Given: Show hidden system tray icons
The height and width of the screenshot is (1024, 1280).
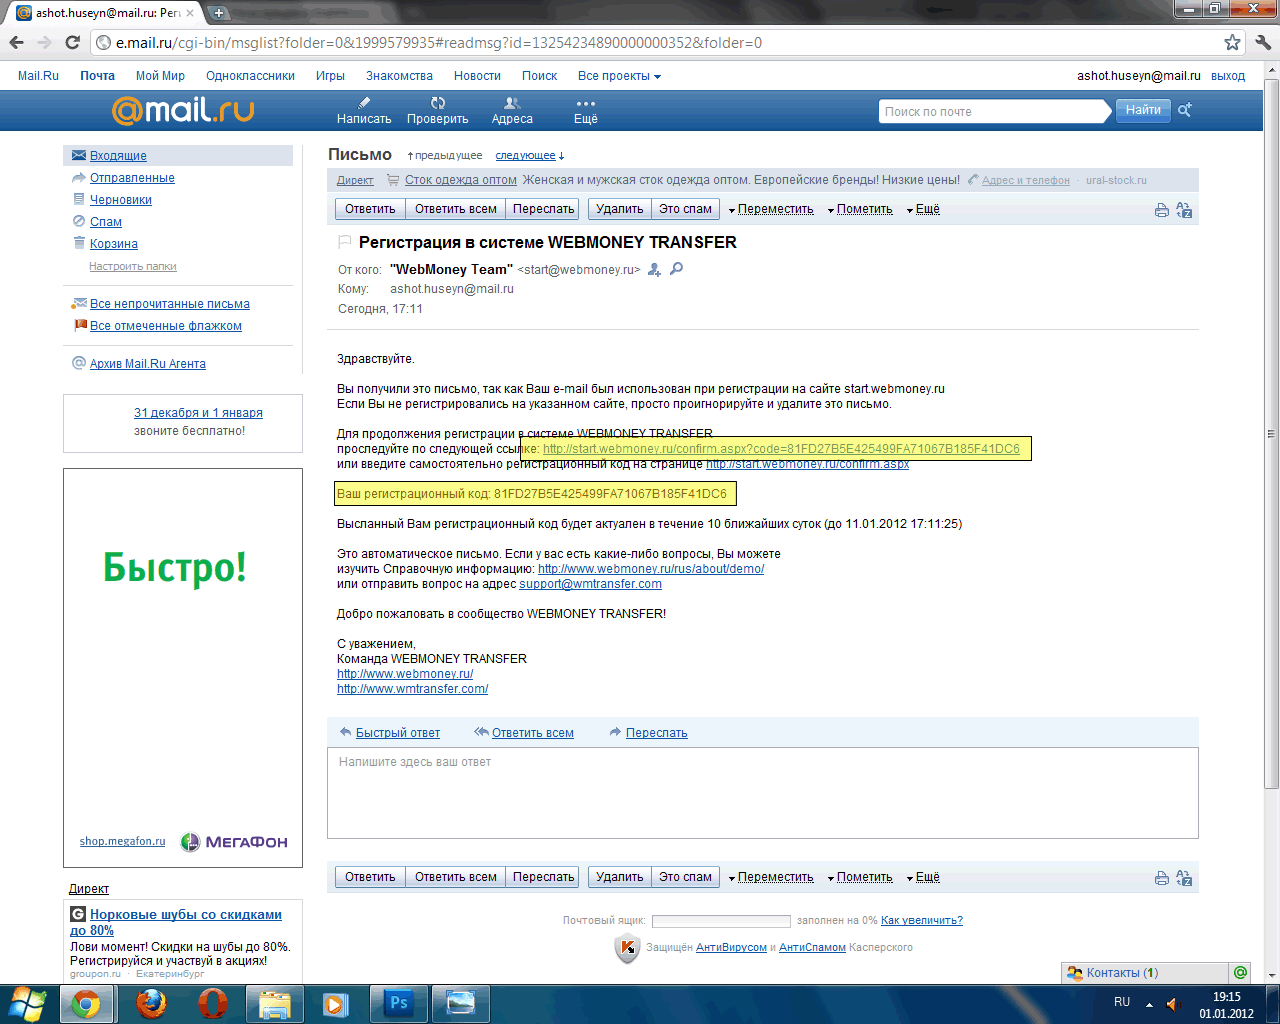Looking at the screenshot, I should [x=1149, y=1003].
